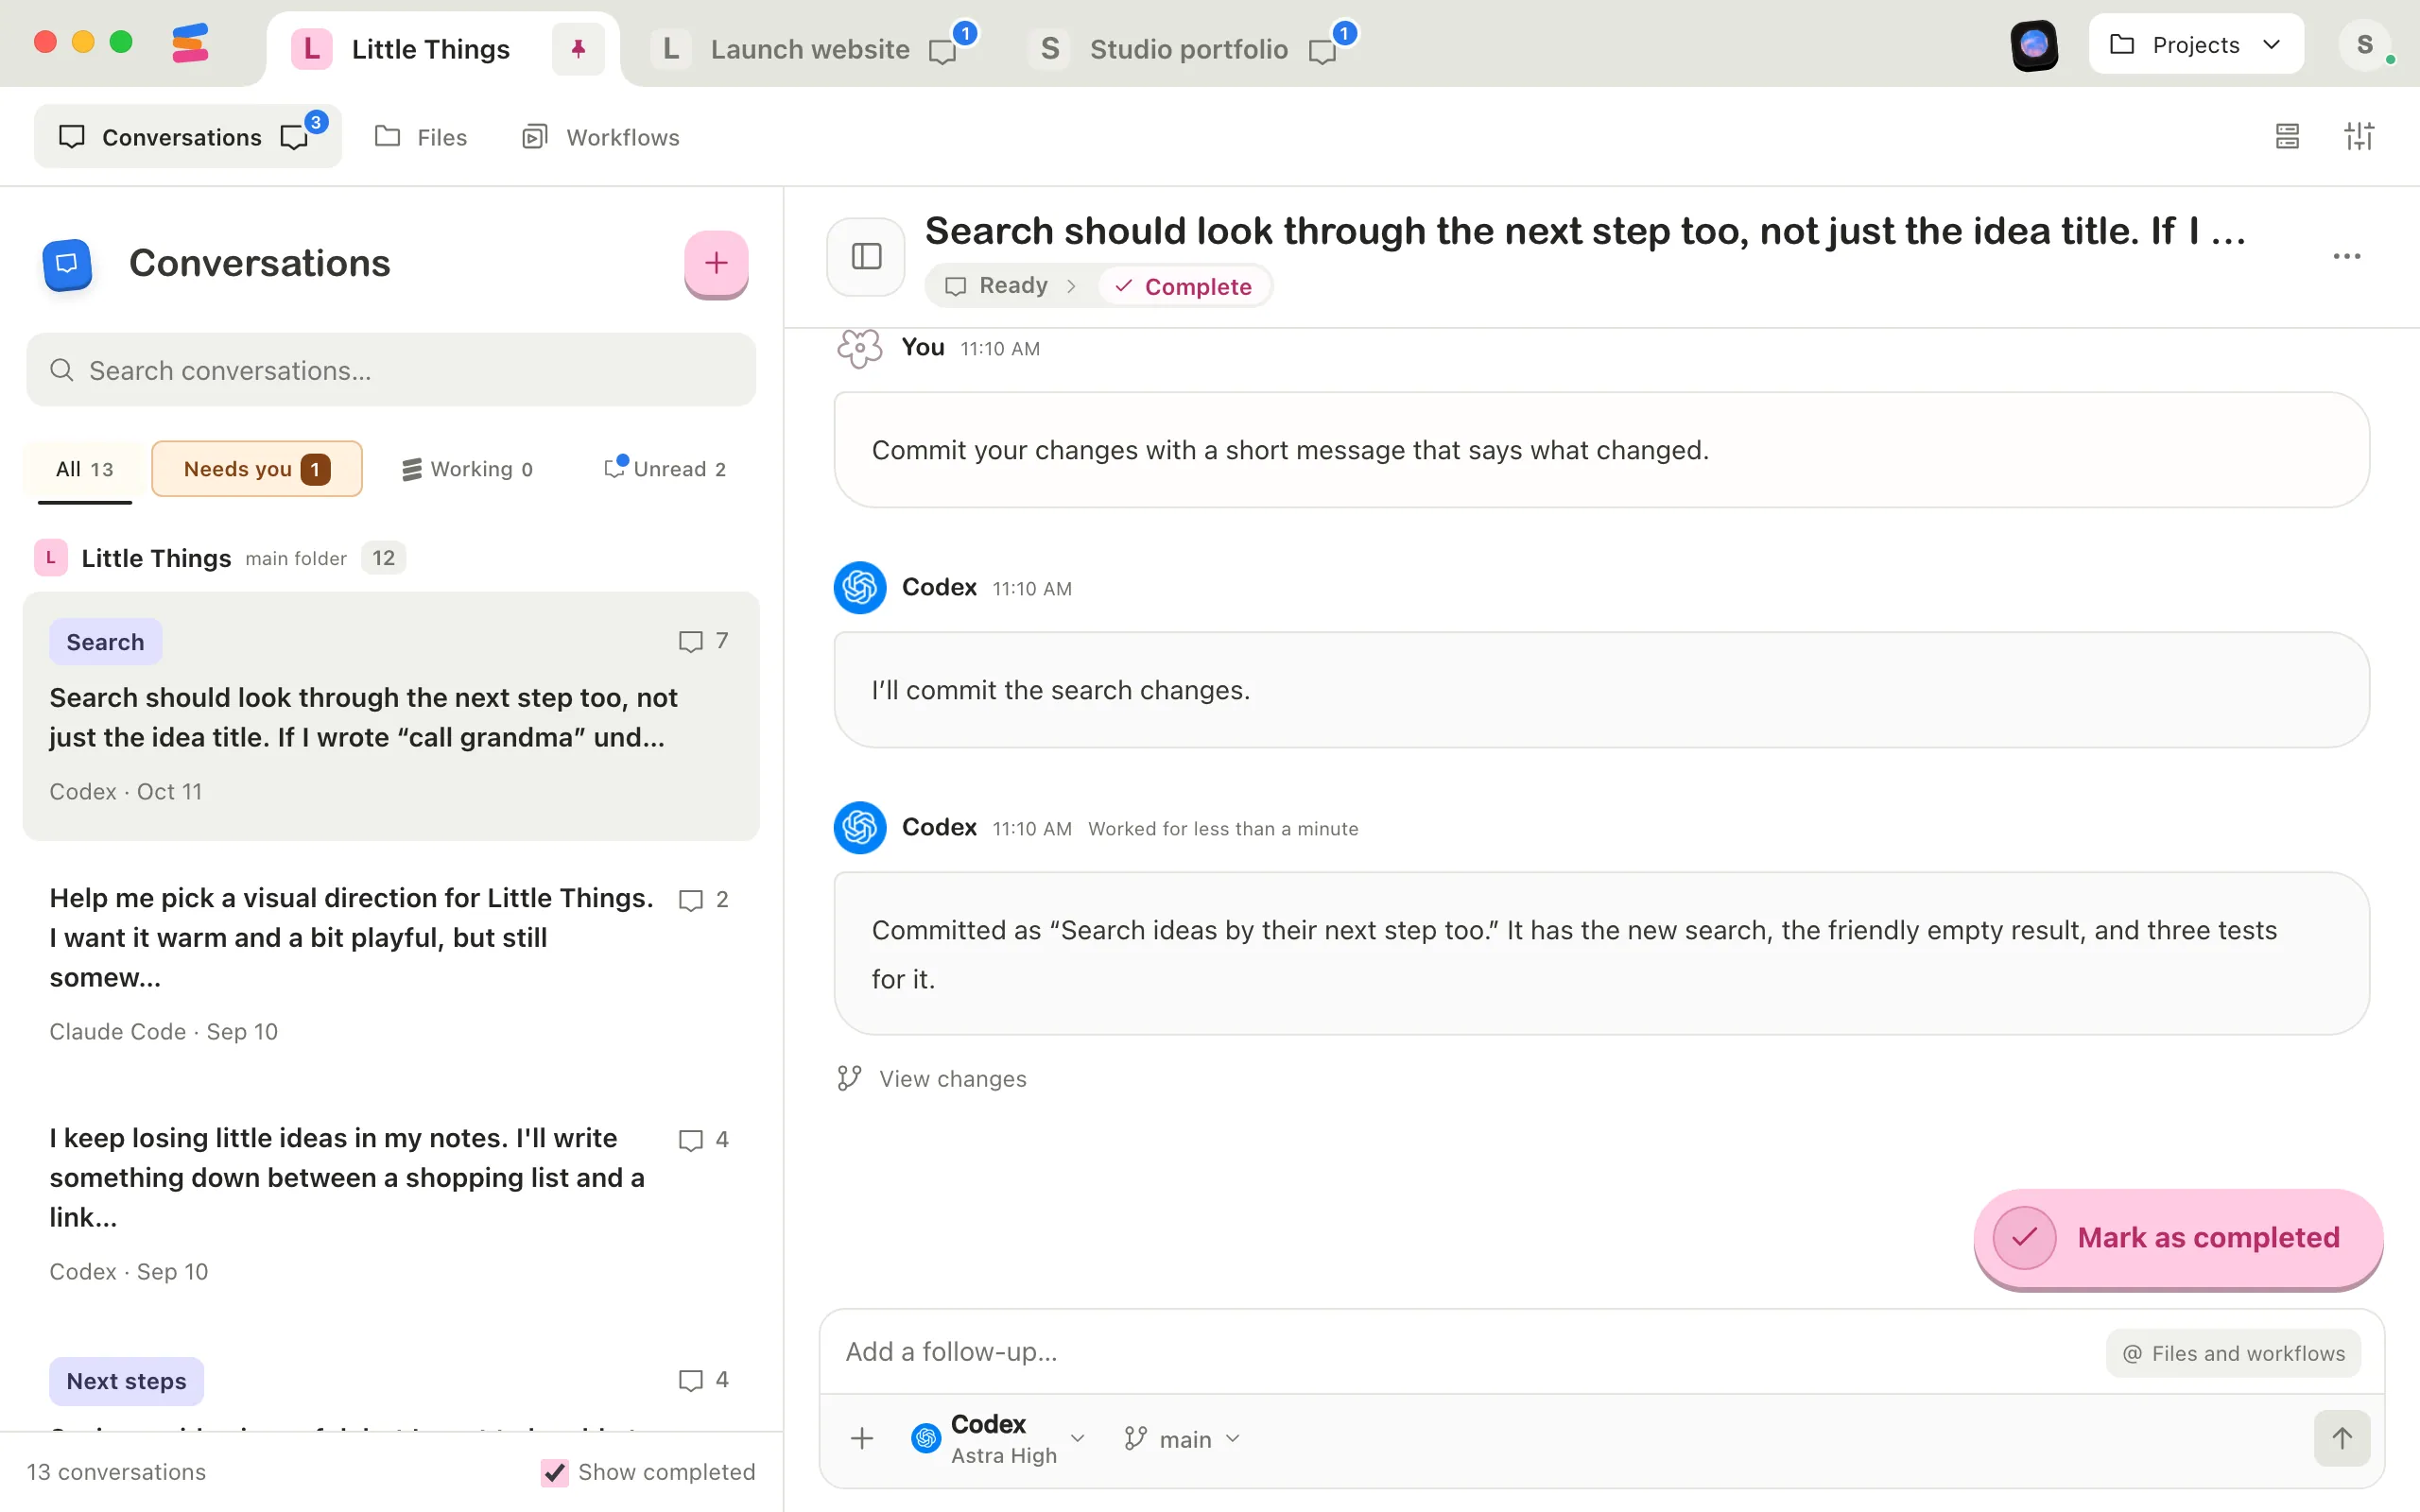Image resolution: width=2420 pixels, height=1512 pixels.
Task: Open the Projects dropdown
Action: coord(2195,45)
